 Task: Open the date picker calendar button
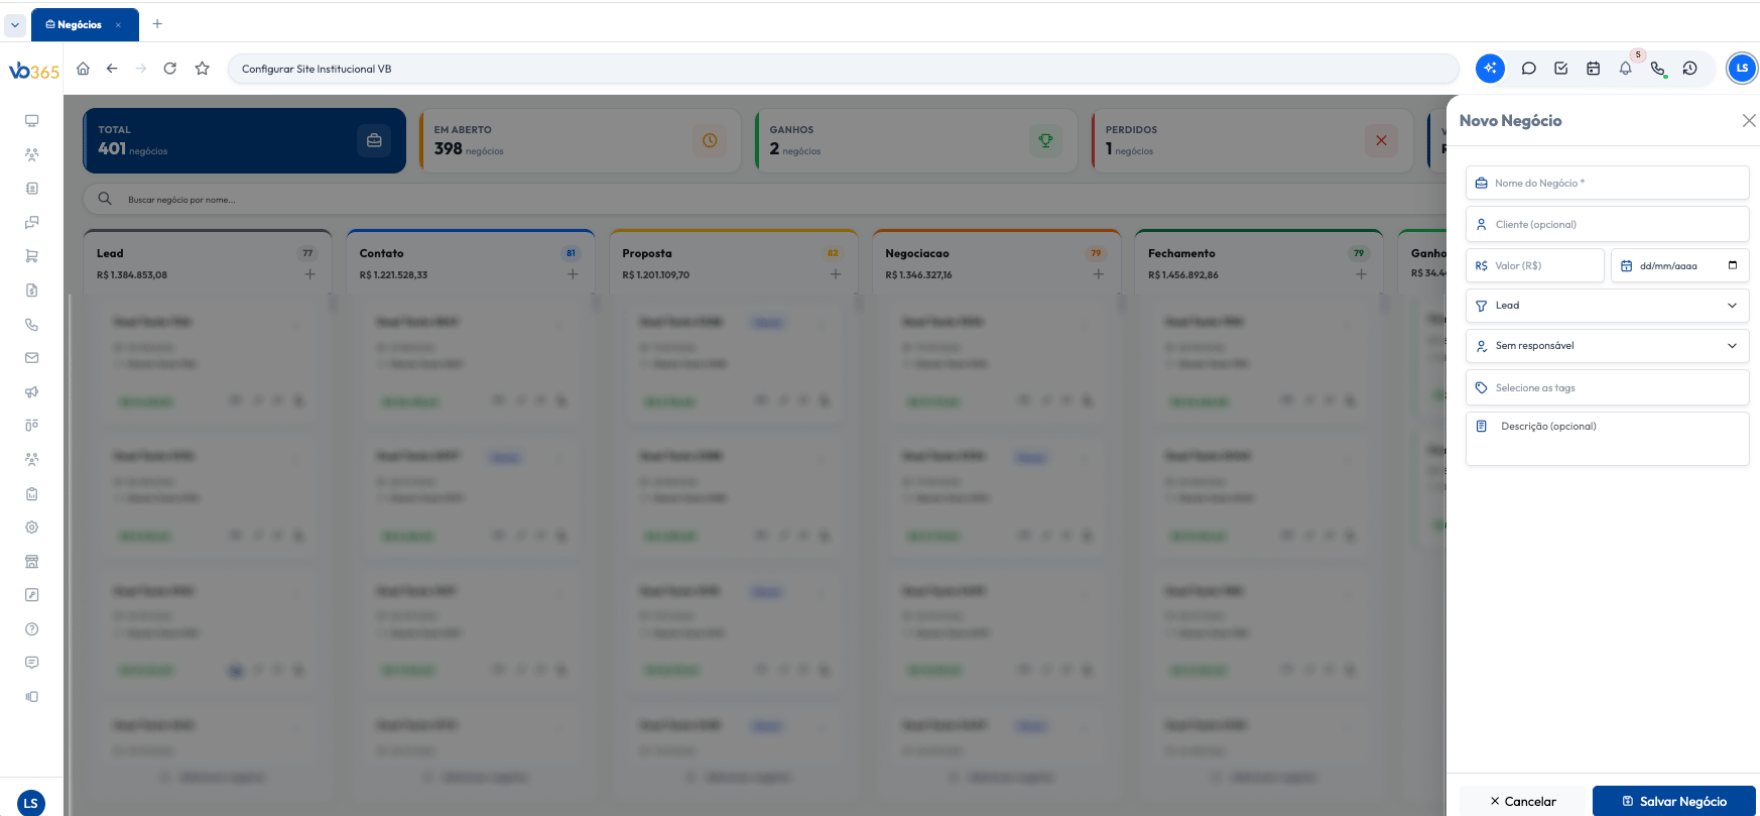1732,265
